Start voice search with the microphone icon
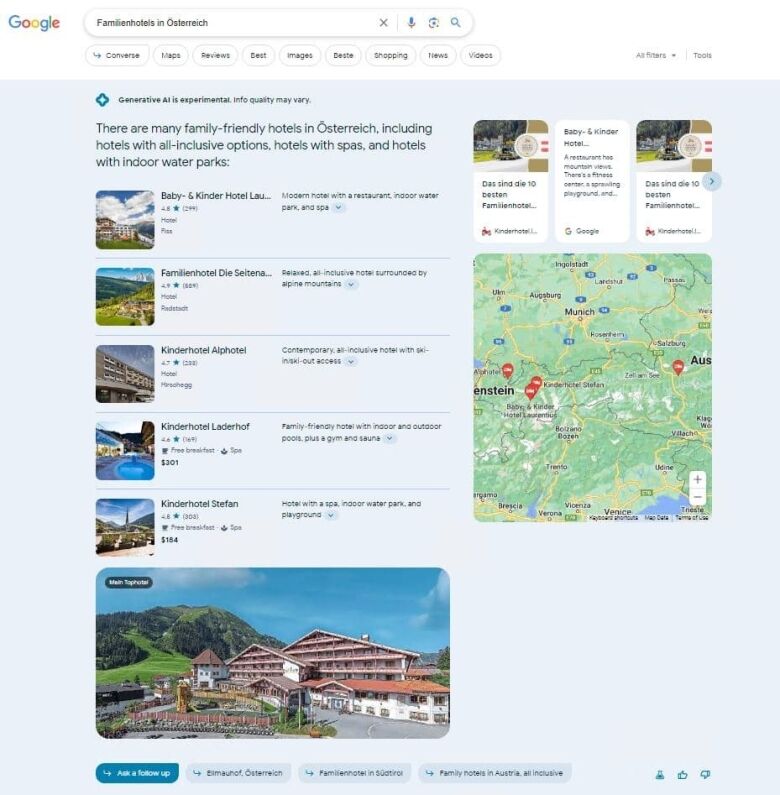The height and width of the screenshot is (795, 780). (x=411, y=22)
